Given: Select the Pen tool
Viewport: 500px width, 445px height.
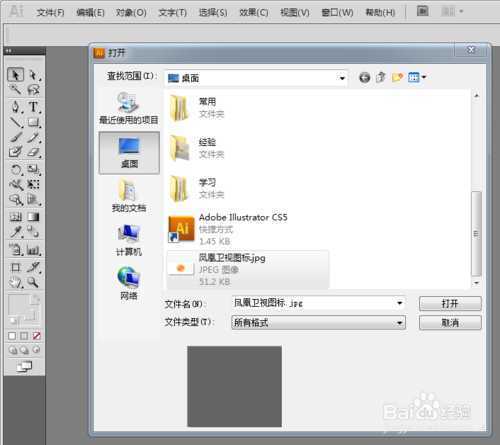Looking at the screenshot, I should 16,107.
